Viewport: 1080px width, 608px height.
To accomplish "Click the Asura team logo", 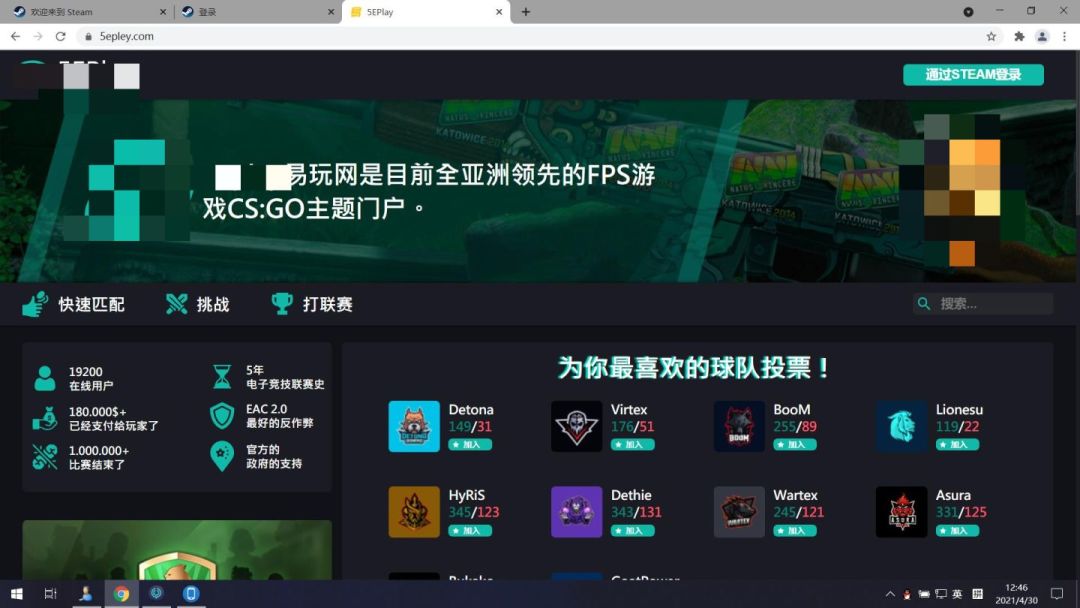I will tap(902, 512).
